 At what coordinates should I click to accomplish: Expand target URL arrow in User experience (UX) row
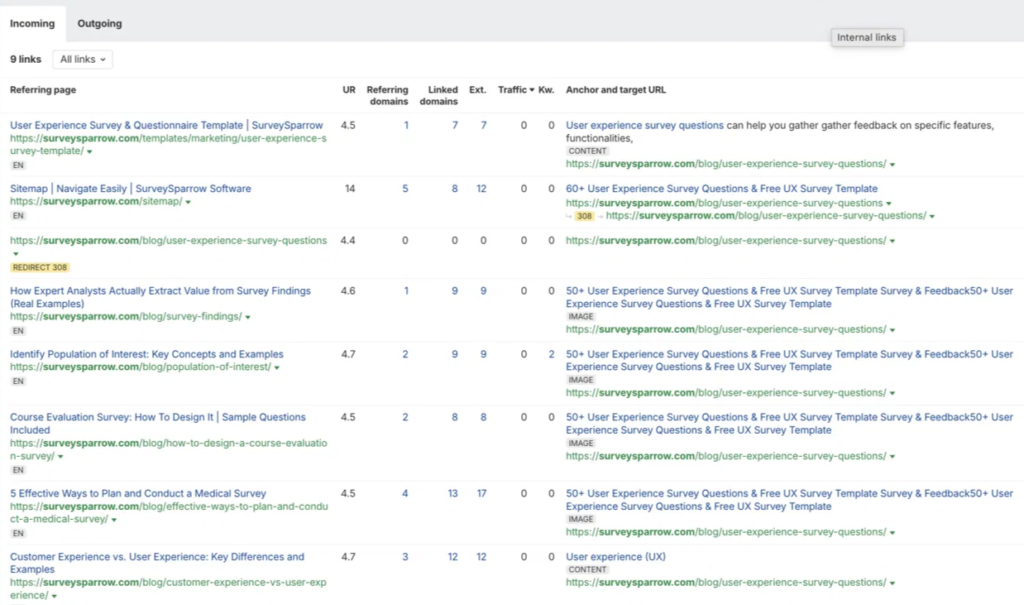click(x=892, y=583)
